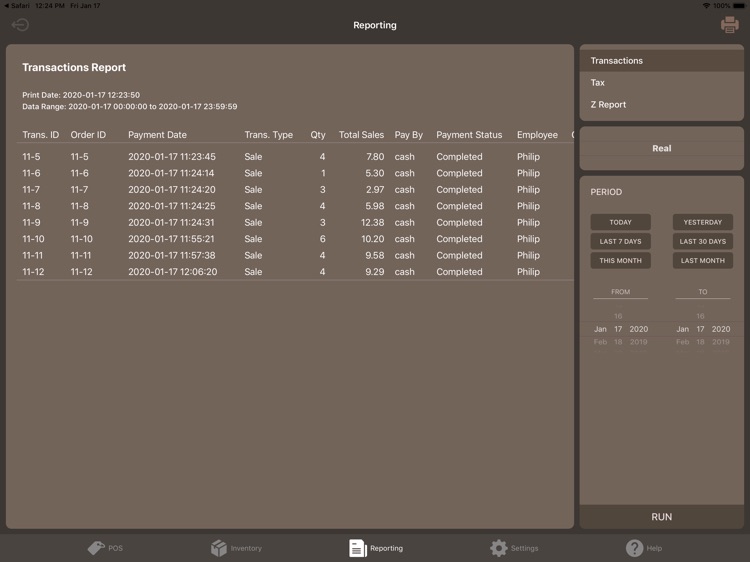Select transaction row 11-5

coord(295,157)
